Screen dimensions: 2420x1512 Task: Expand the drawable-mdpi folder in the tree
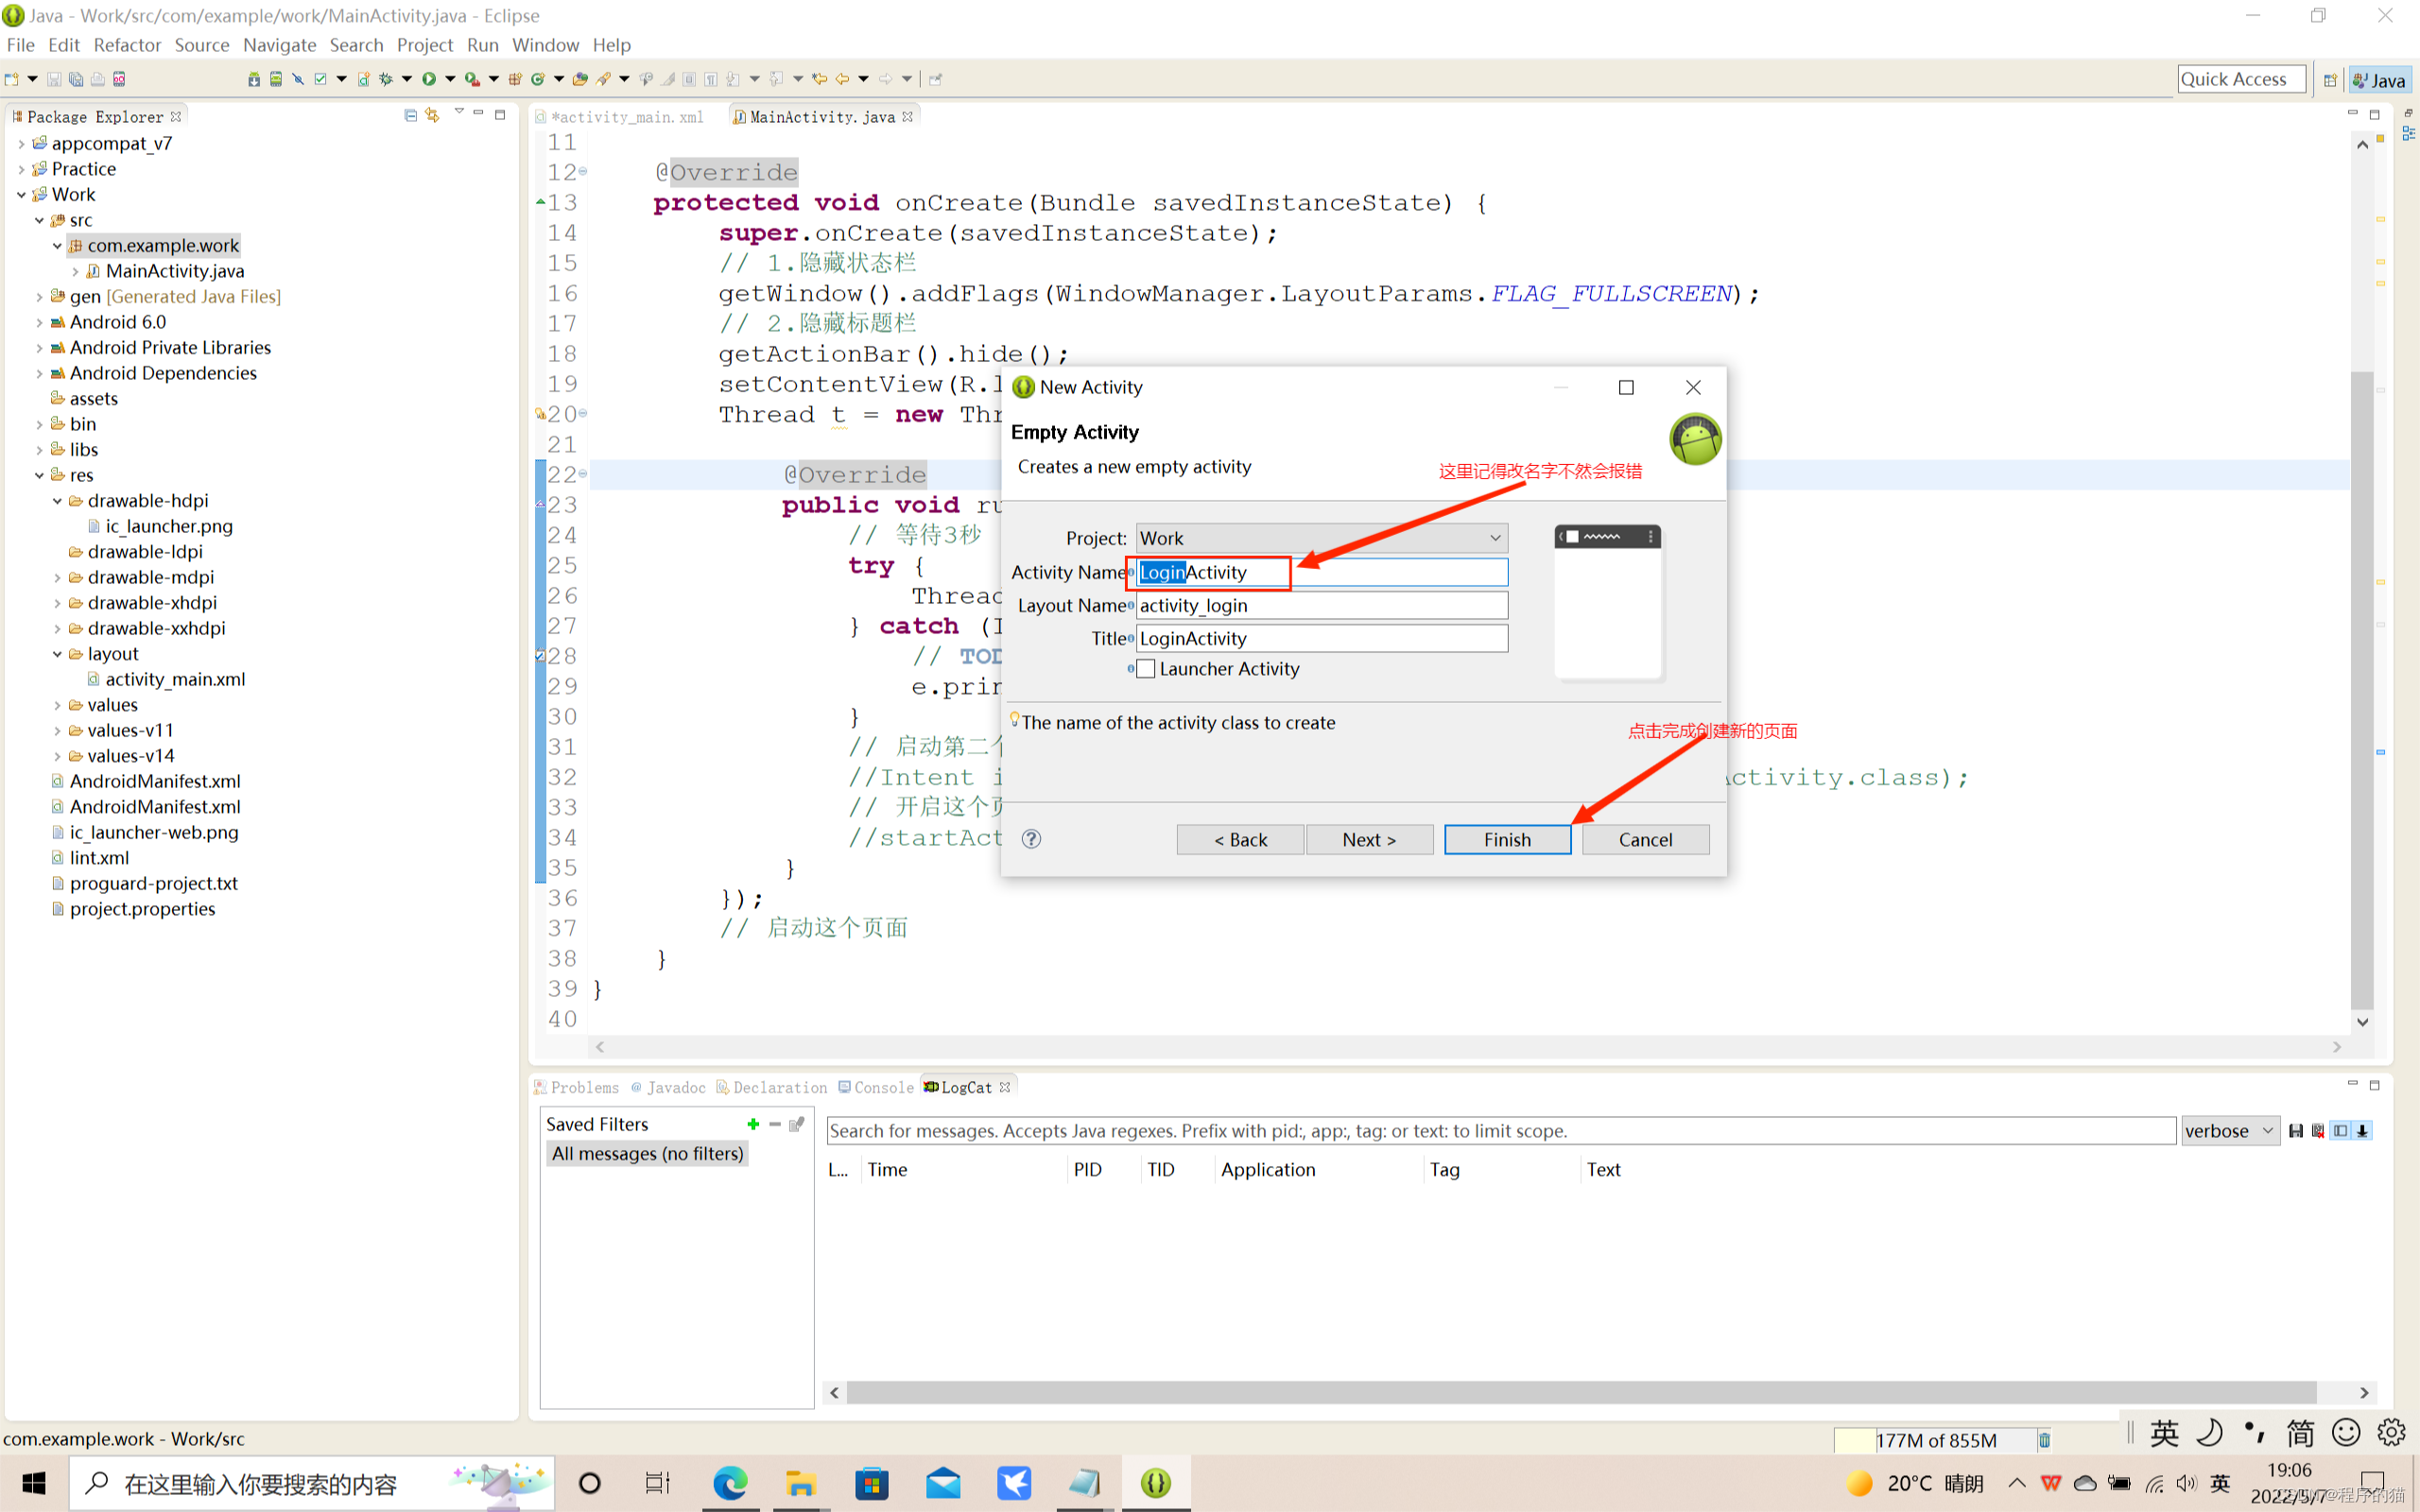click(57, 577)
